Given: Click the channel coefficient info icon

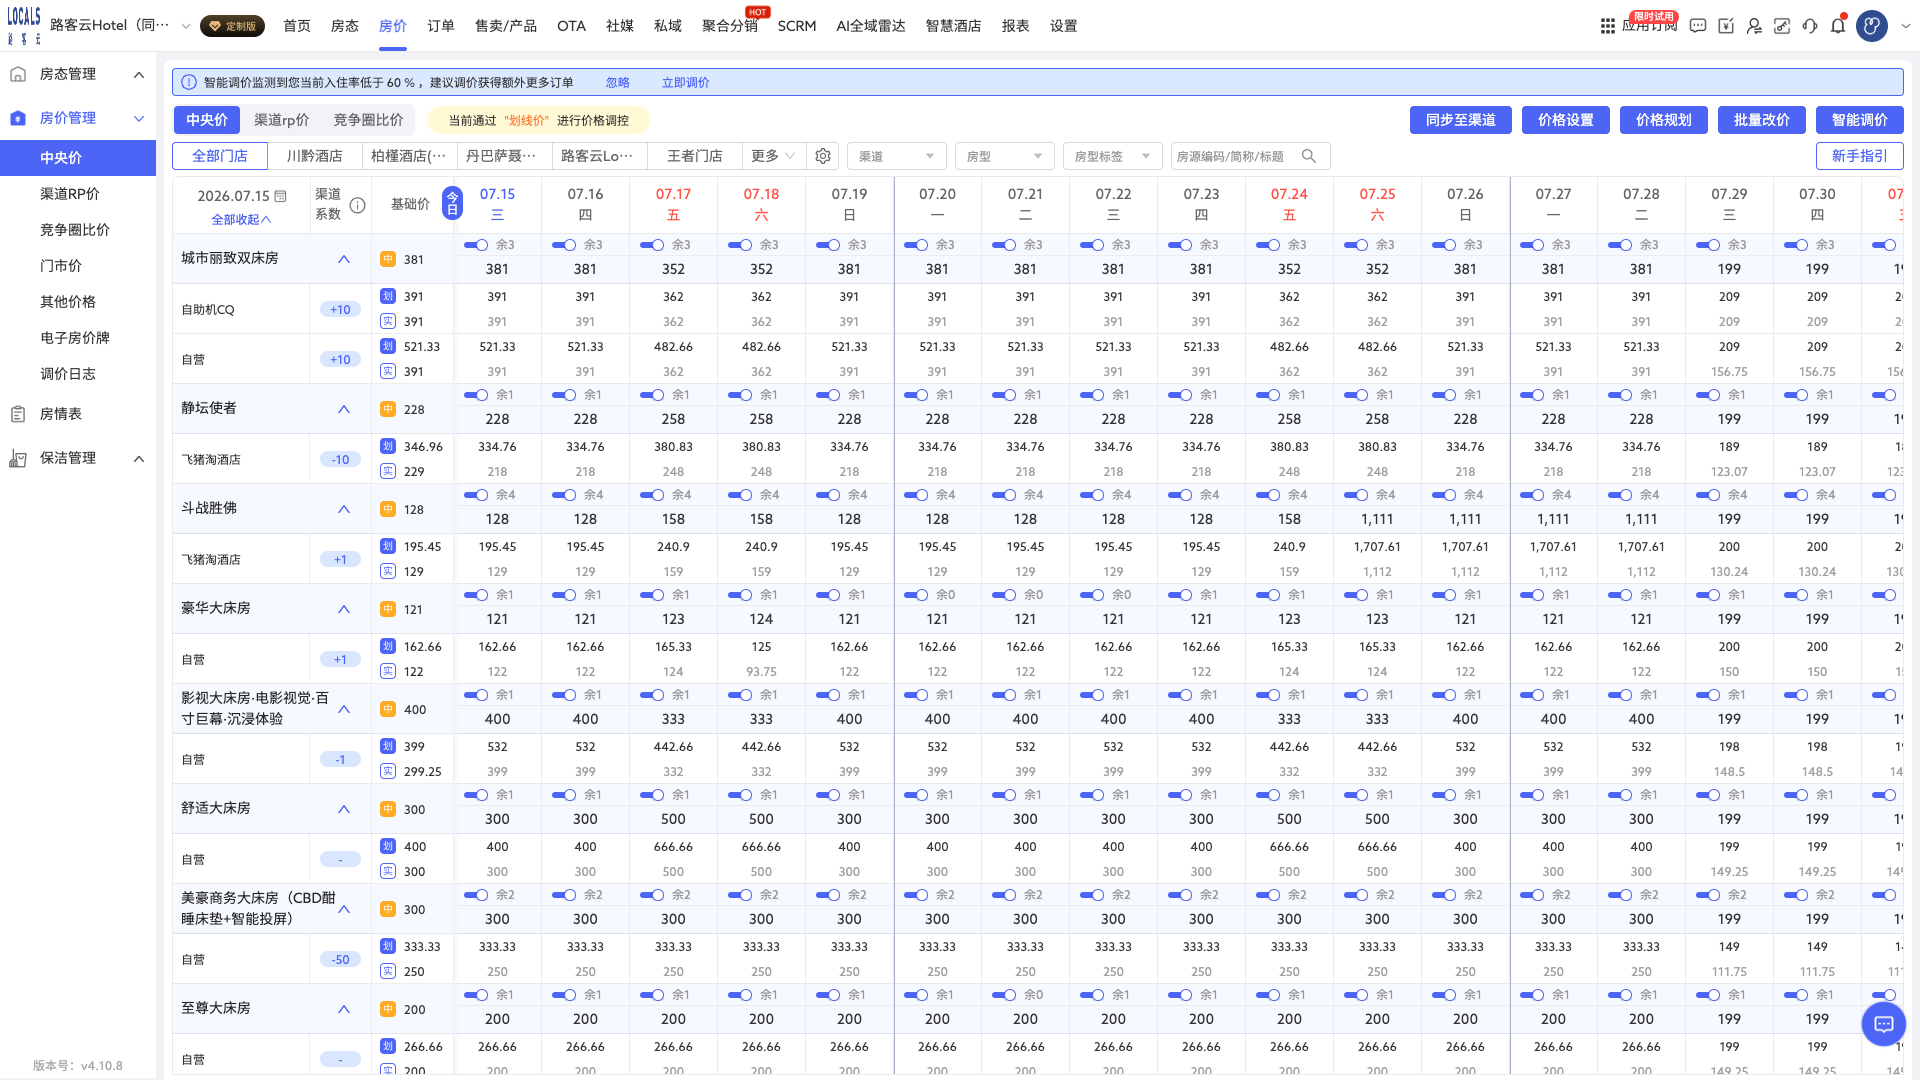Looking at the screenshot, I should point(357,205).
